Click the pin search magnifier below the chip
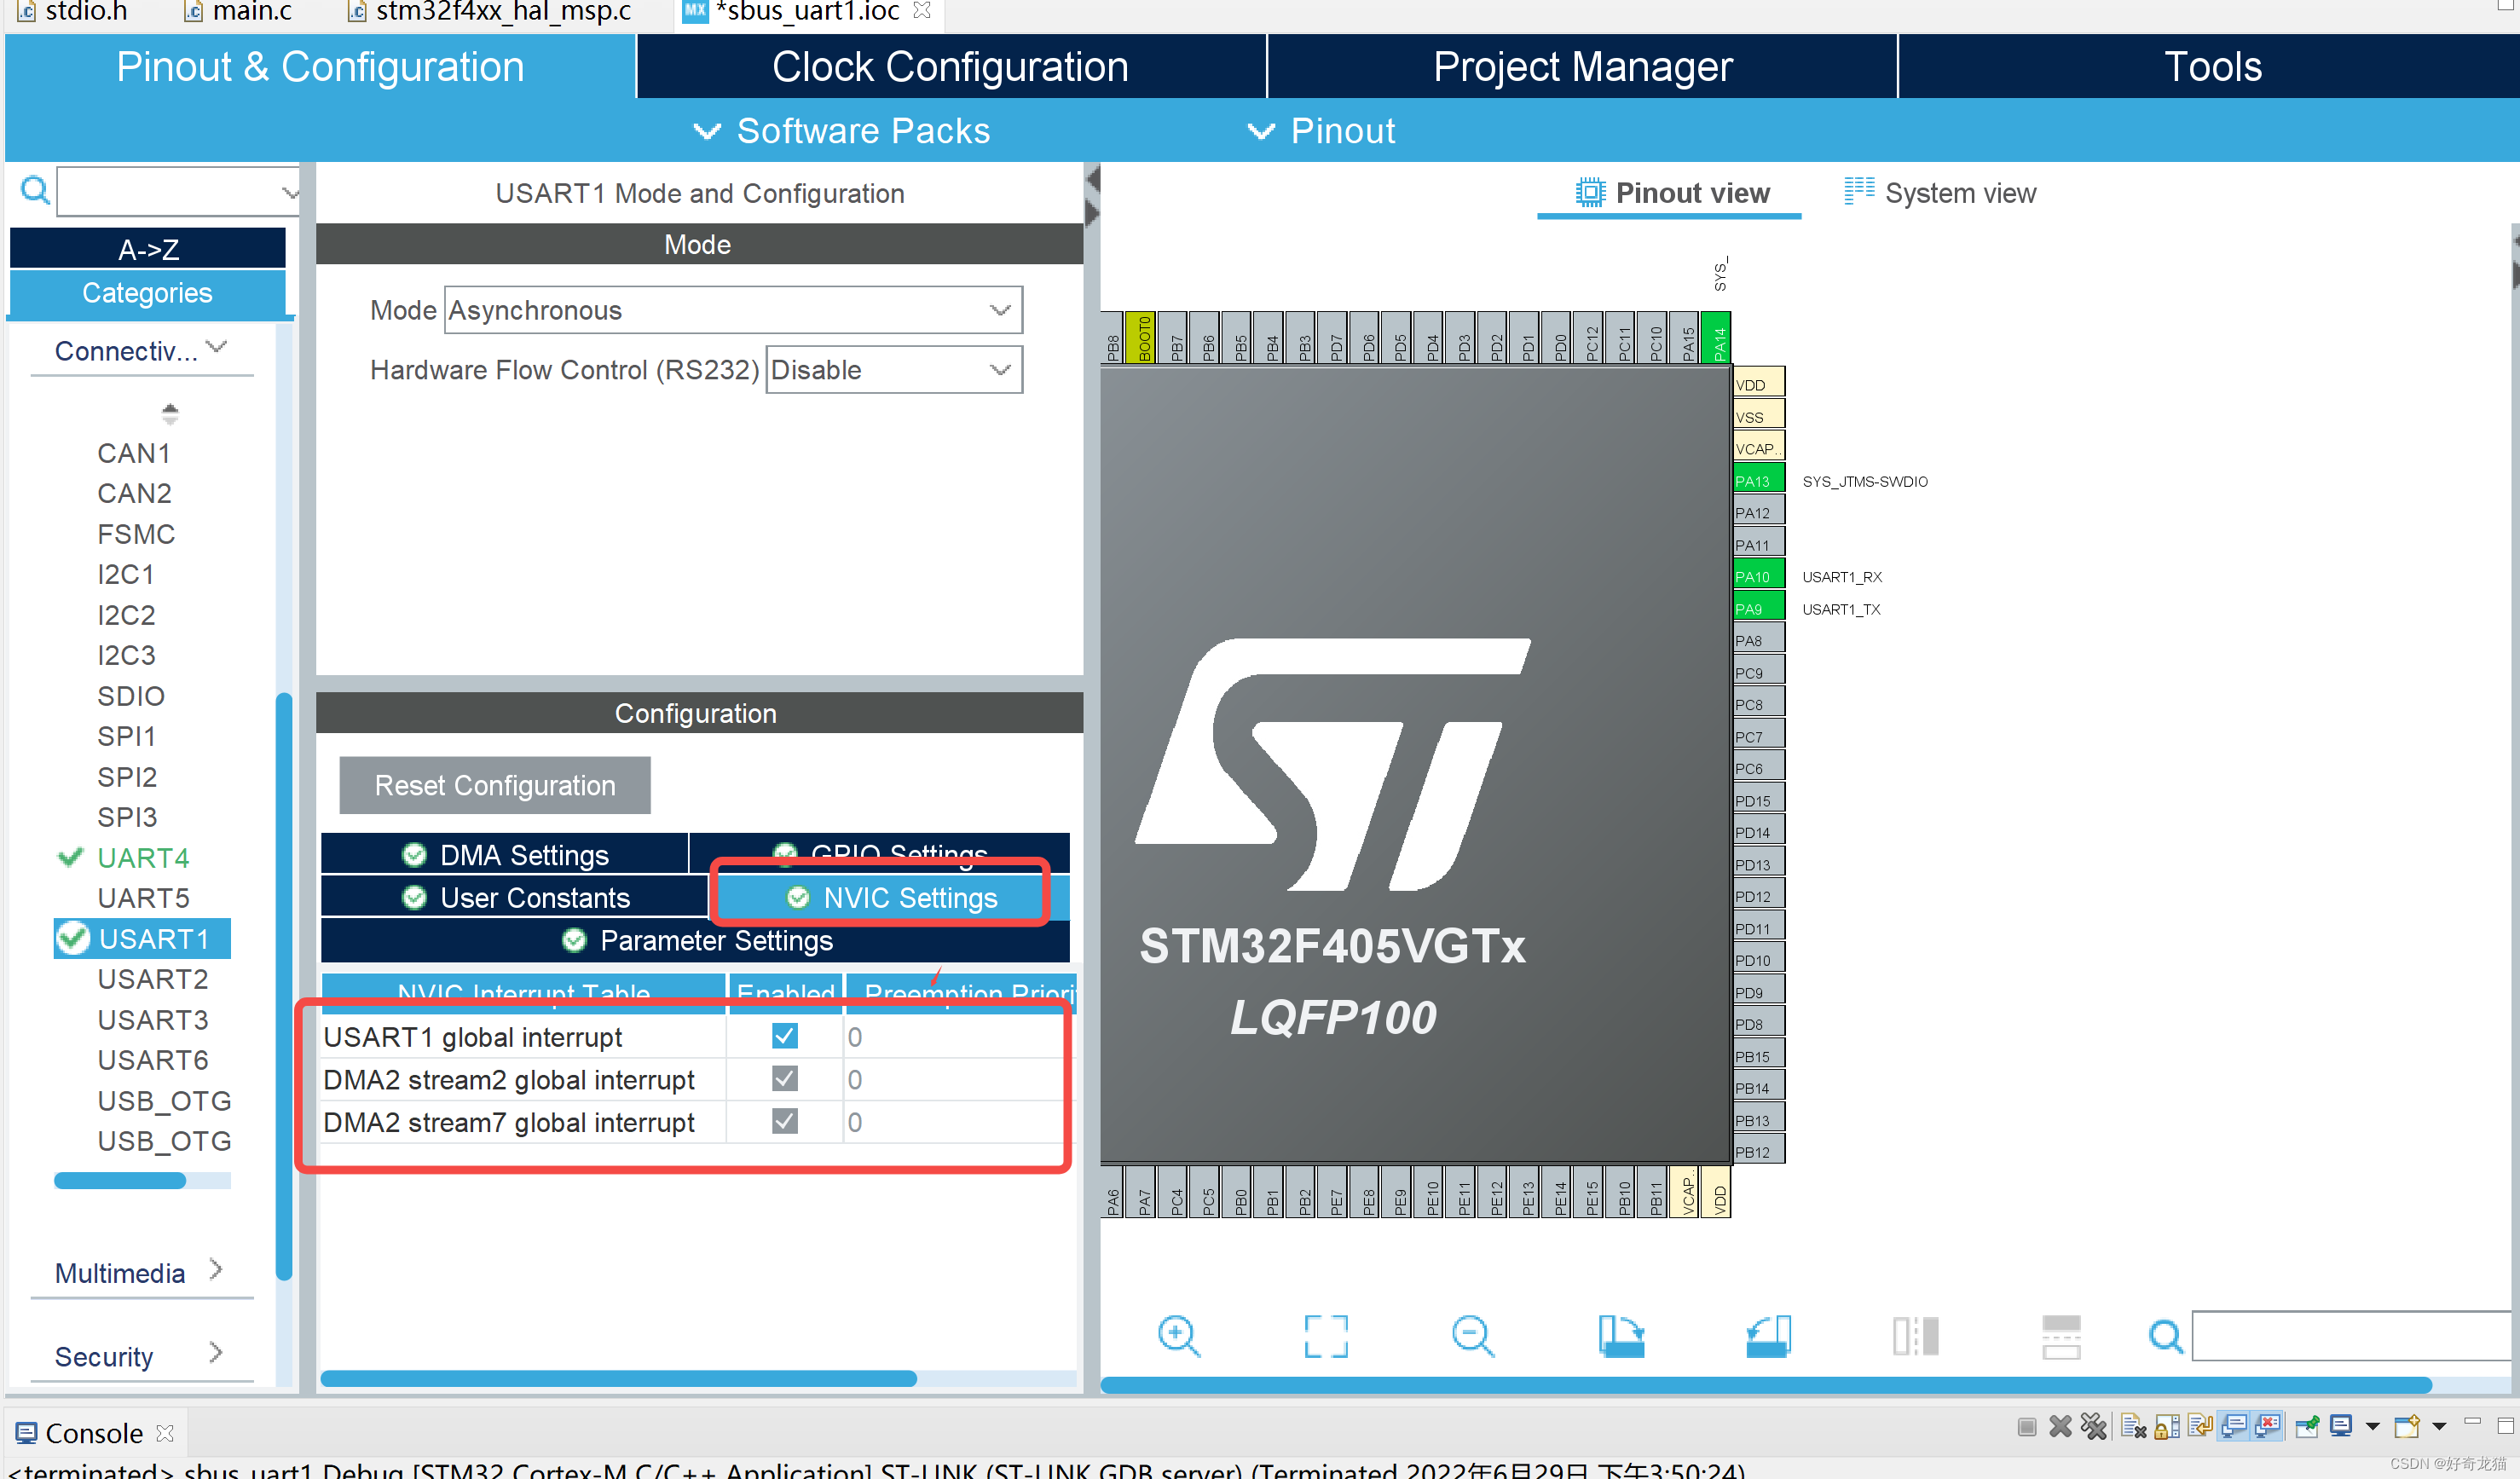Viewport: 2520px width, 1479px height. [x=2166, y=1336]
